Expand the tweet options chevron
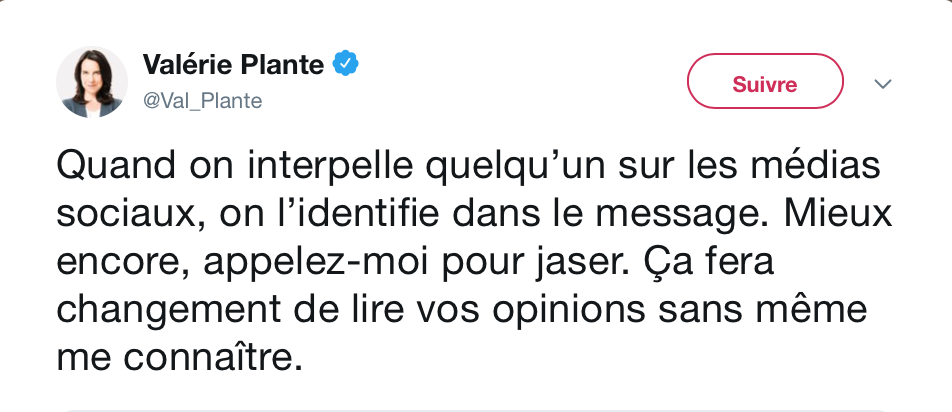Viewport: 952px width, 412px height. (x=883, y=84)
